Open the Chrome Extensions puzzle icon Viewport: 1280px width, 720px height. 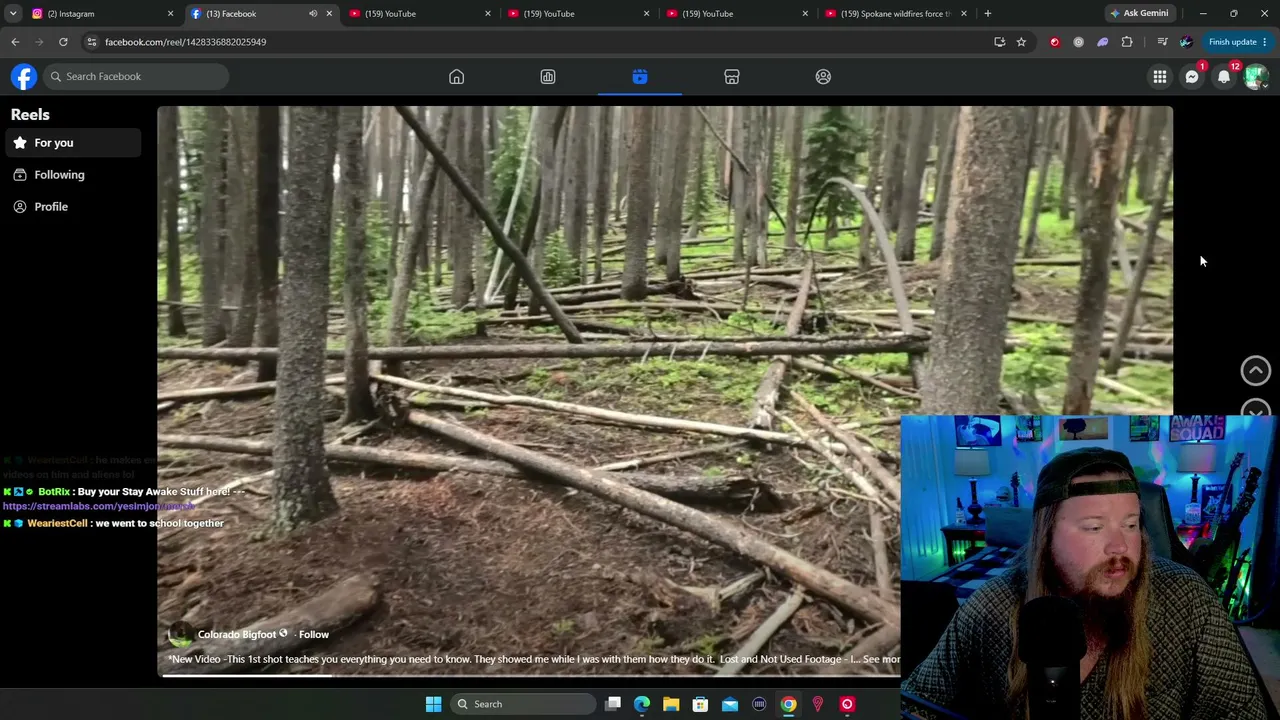[x=1127, y=42]
